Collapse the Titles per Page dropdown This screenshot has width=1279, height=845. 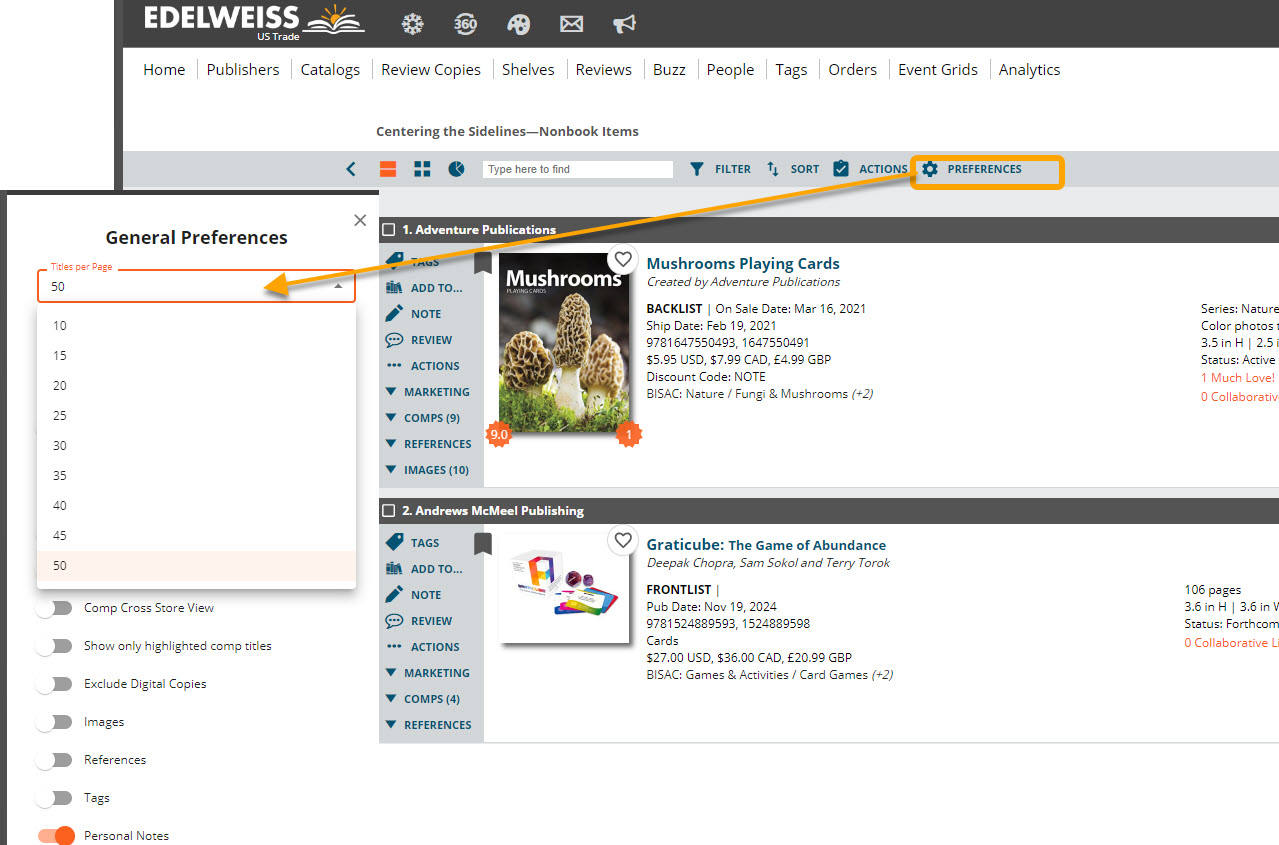coord(339,286)
